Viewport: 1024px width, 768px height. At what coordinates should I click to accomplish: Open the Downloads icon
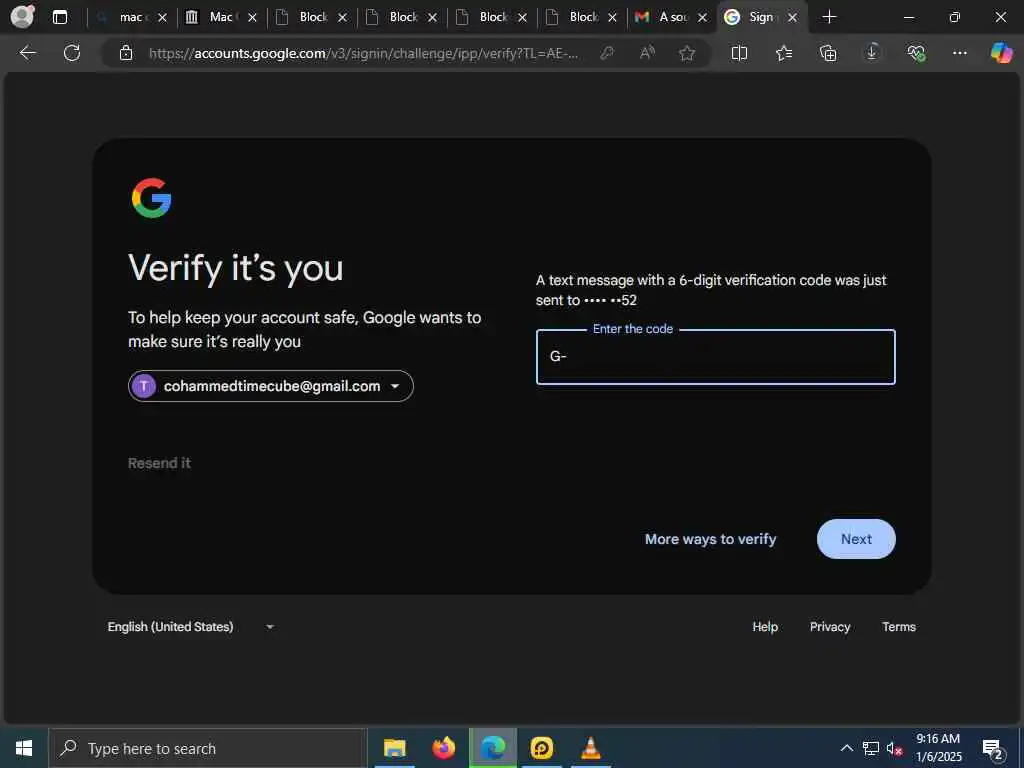tap(872, 53)
